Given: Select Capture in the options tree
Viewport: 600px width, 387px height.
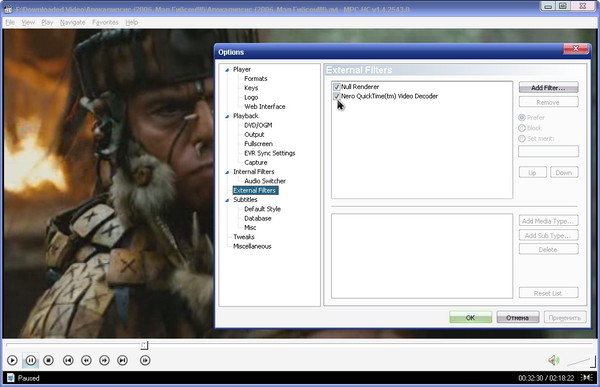Looking at the screenshot, I should (x=256, y=163).
